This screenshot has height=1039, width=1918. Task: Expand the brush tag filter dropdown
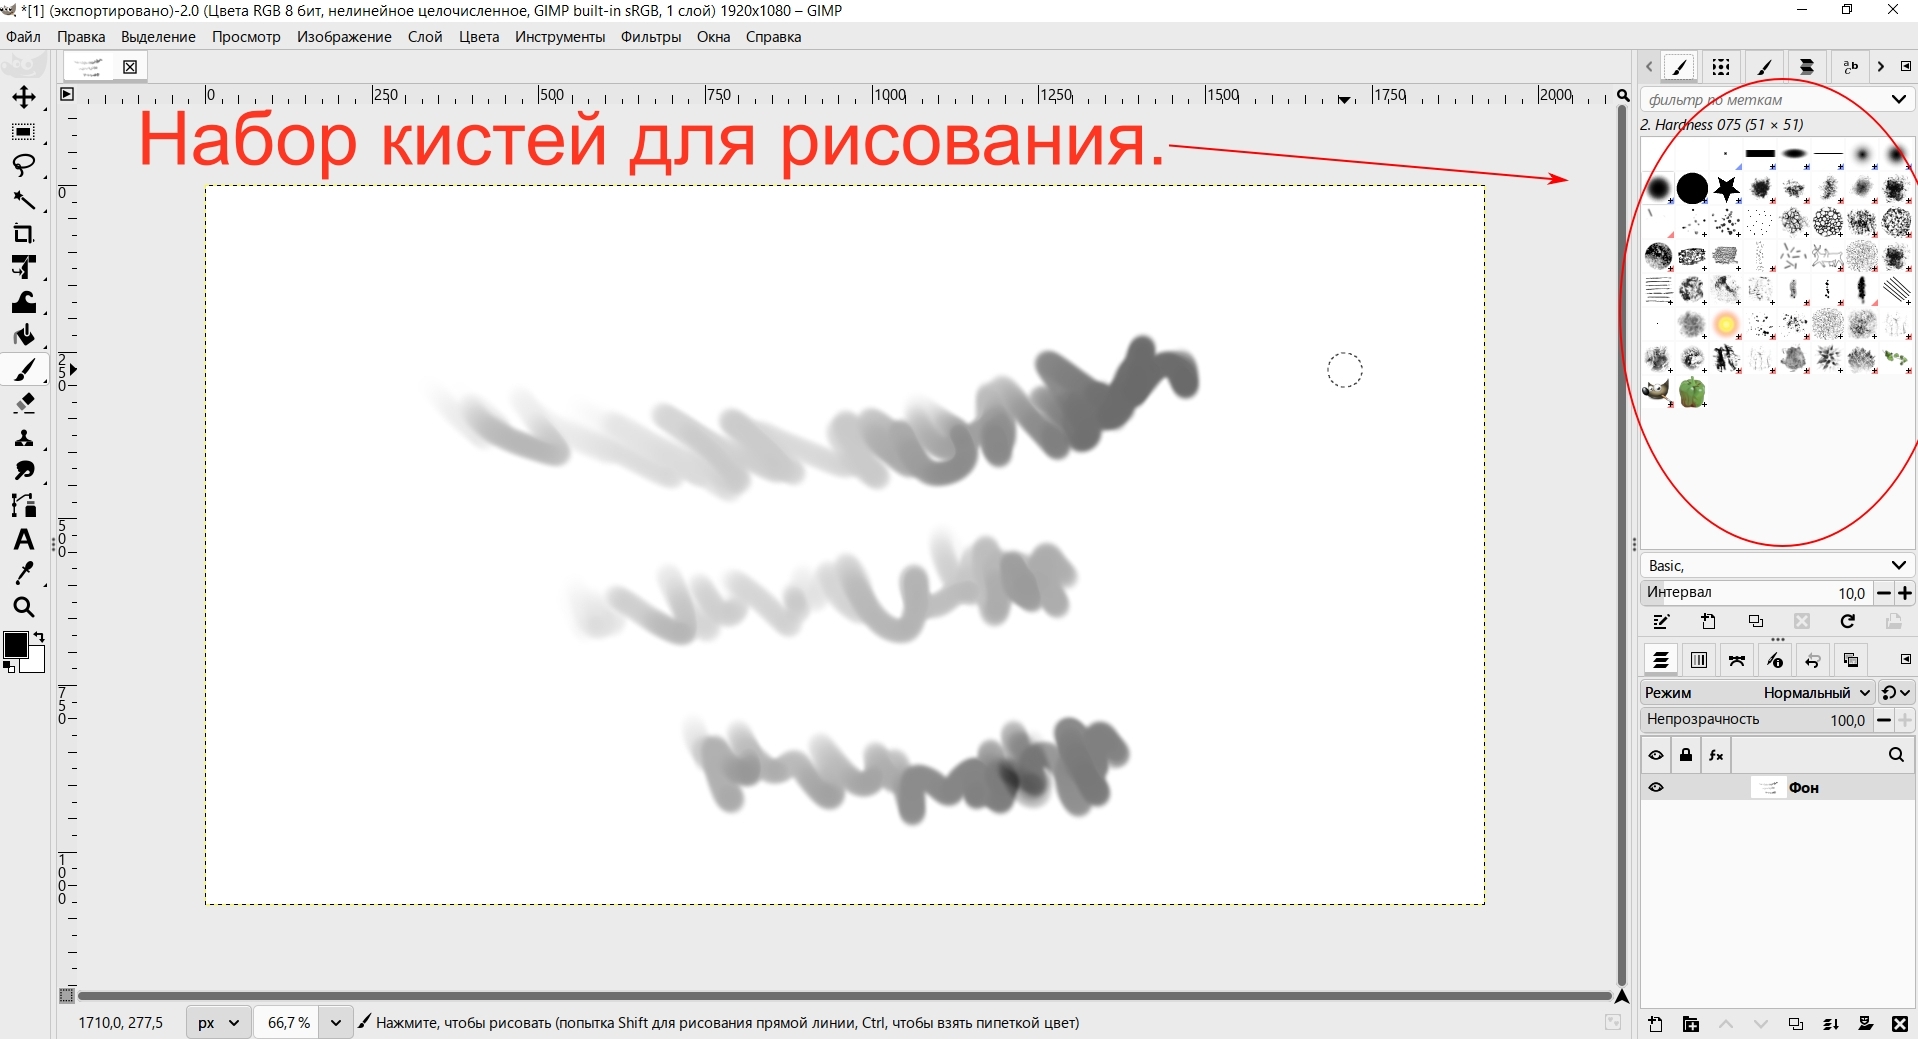coord(1897,99)
